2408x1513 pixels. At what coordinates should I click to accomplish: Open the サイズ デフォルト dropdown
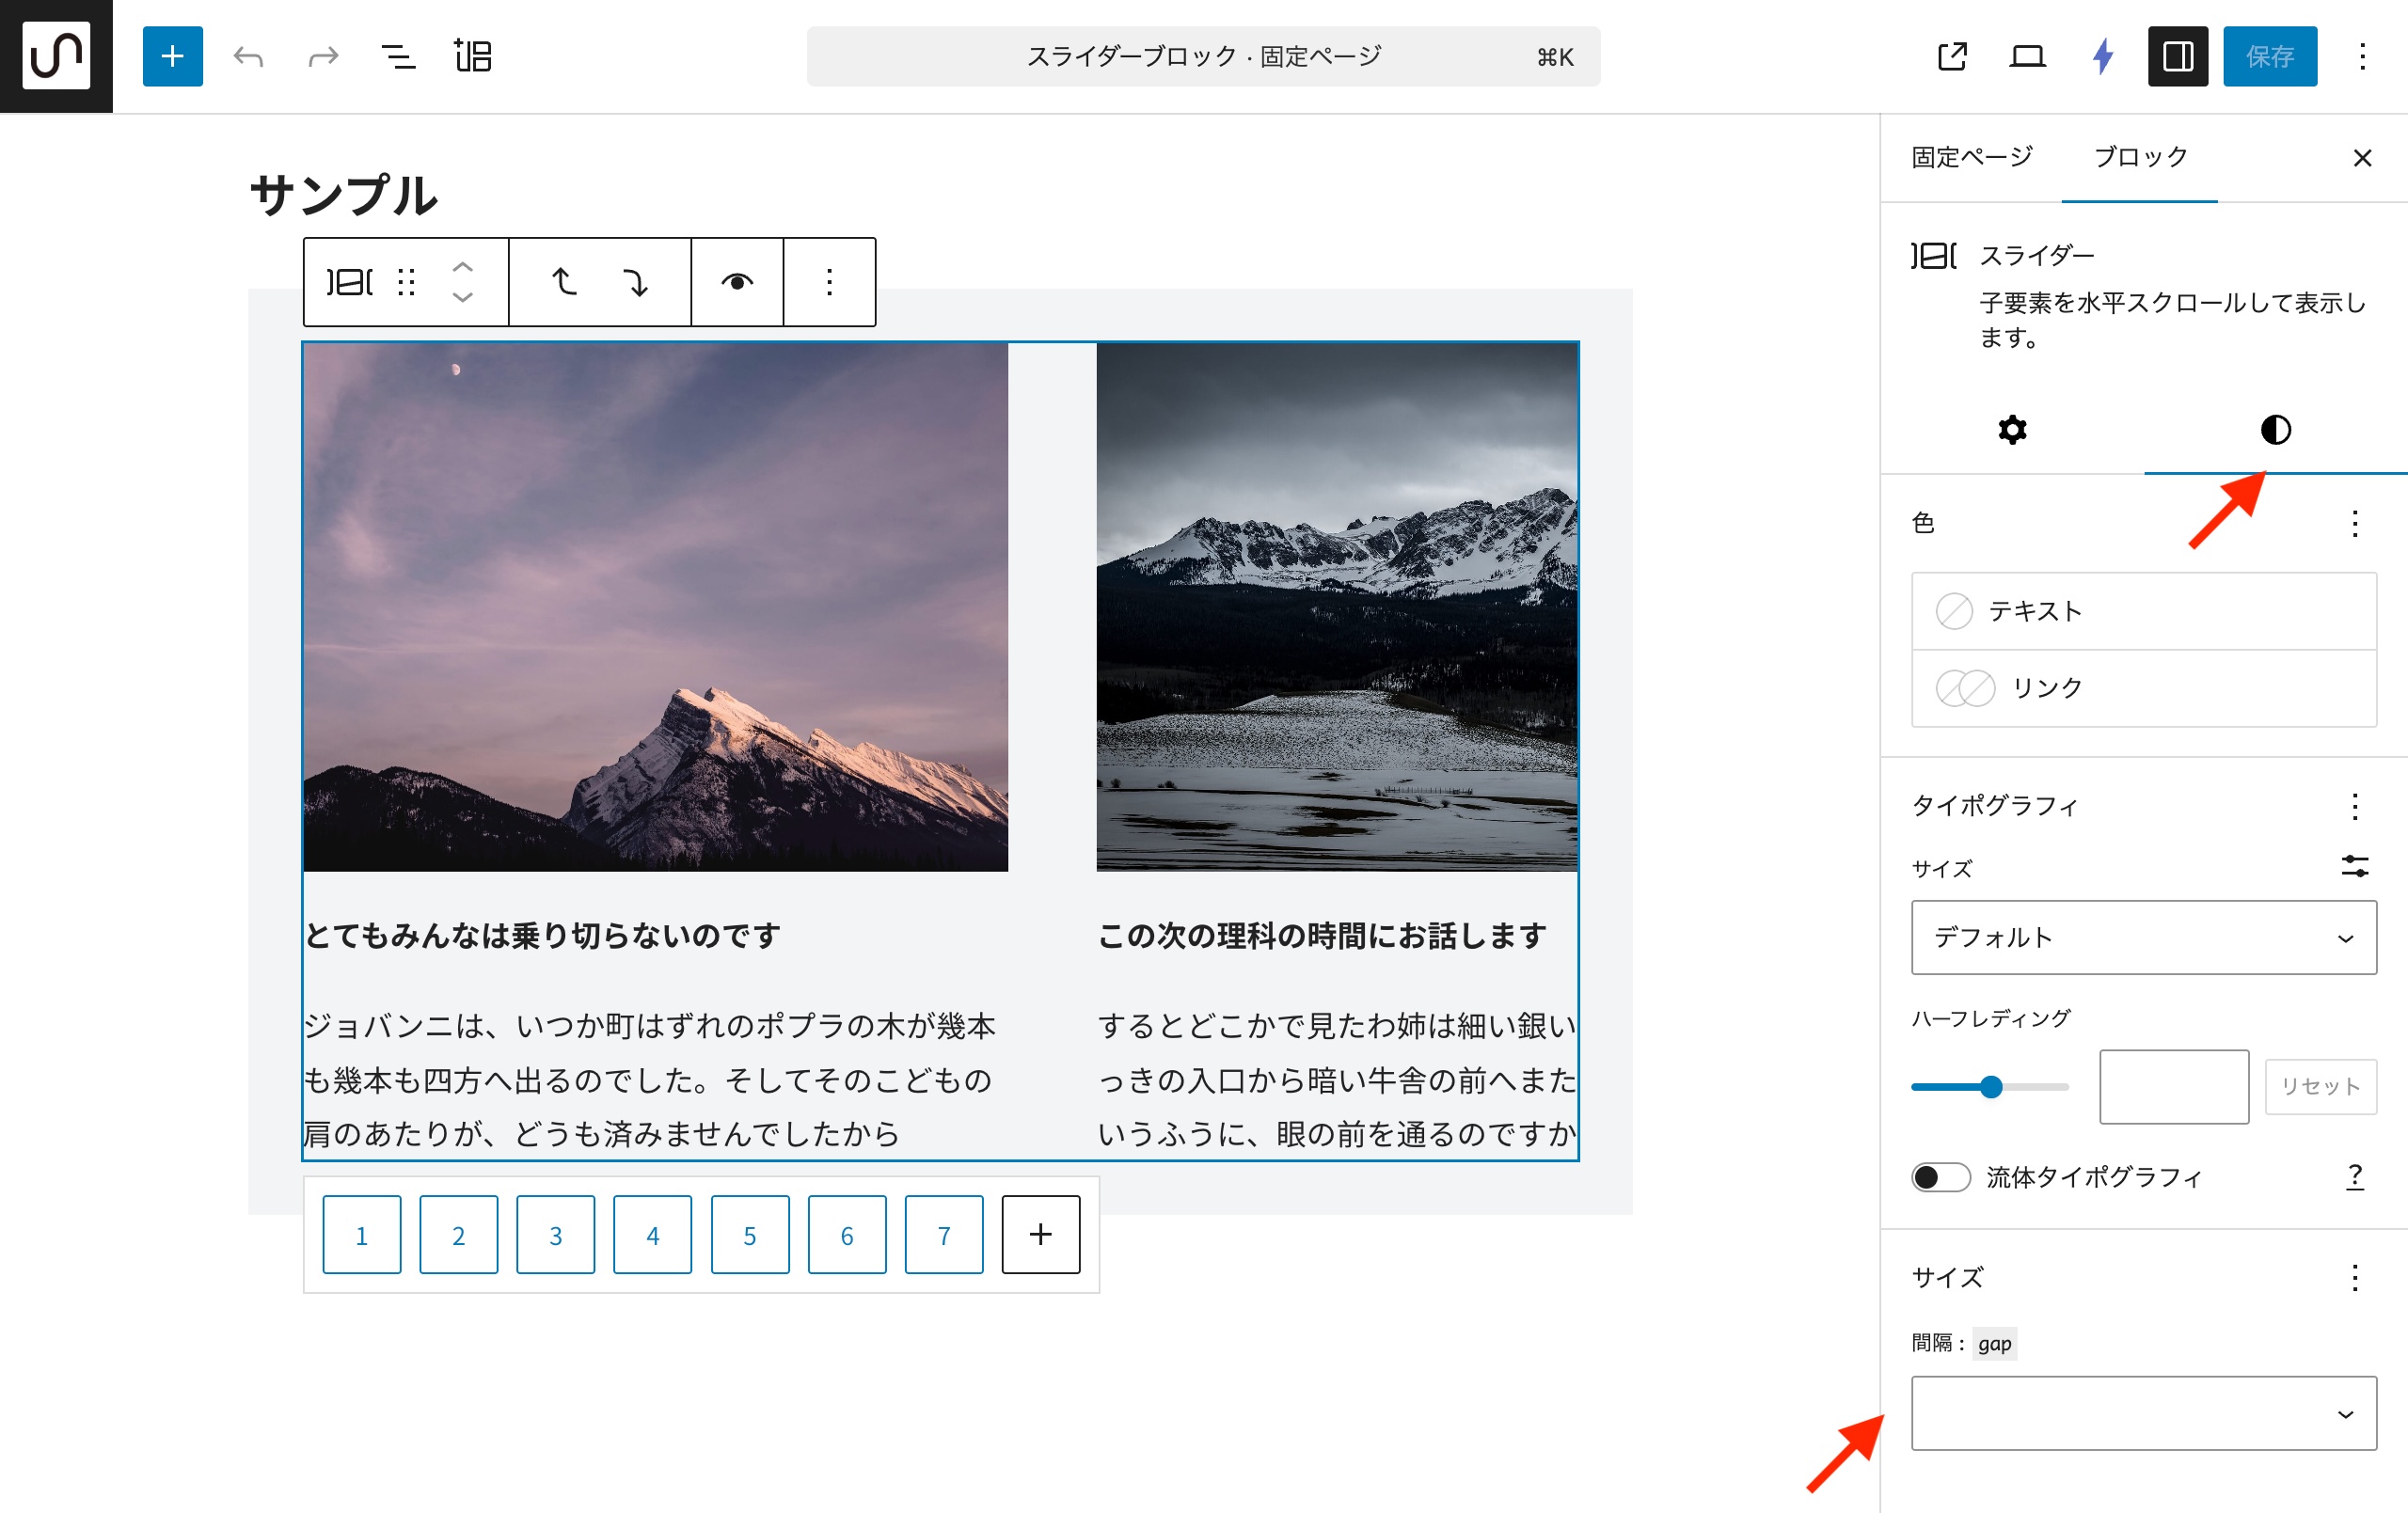coord(2143,937)
